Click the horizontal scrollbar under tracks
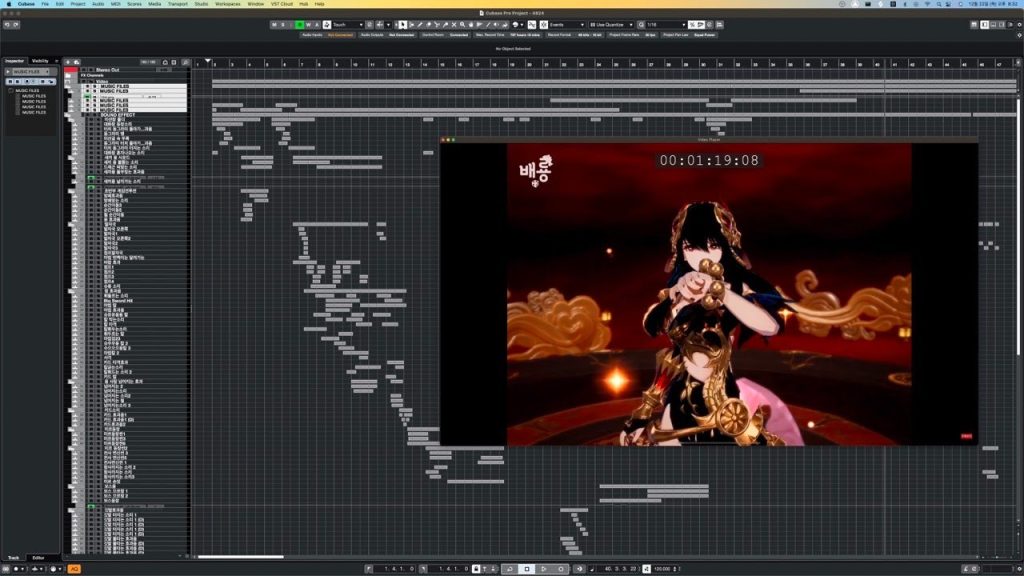 [240, 557]
